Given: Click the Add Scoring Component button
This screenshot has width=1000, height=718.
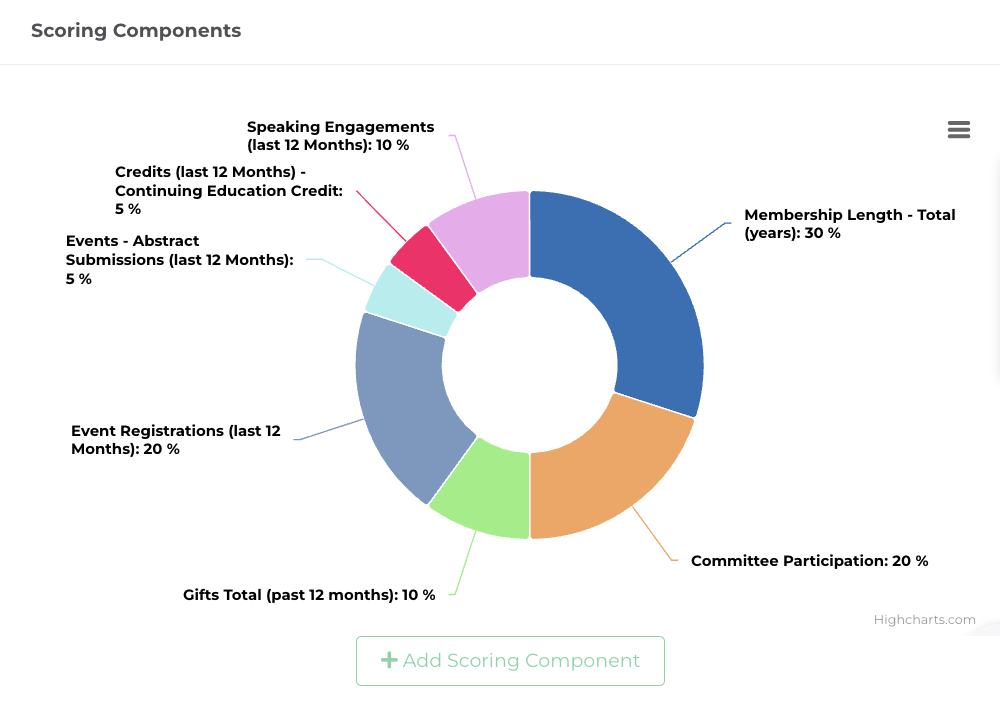Looking at the screenshot, I should (x=510, y=660).
